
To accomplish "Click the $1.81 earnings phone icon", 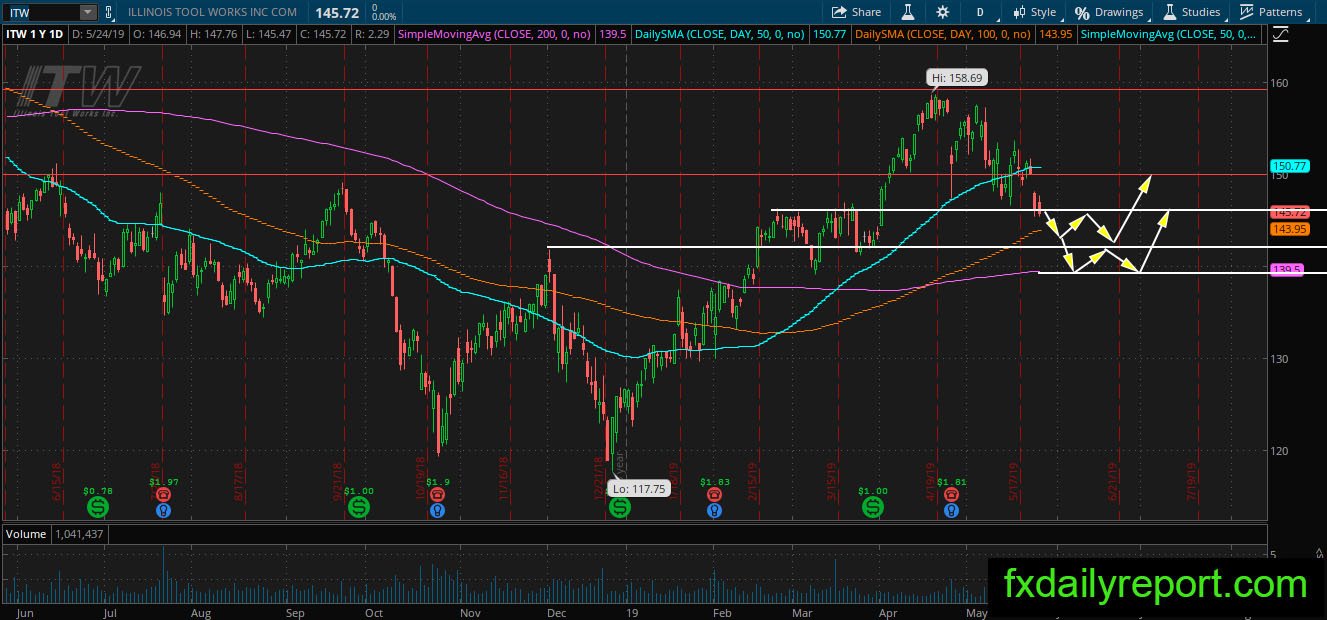I will [951, 494].
